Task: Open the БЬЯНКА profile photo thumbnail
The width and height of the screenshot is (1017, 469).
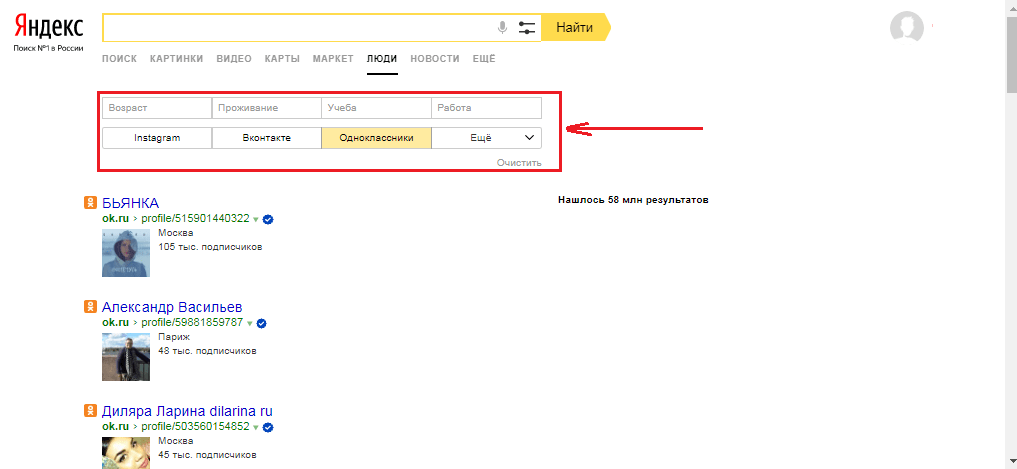Action: tap(126, 253)
